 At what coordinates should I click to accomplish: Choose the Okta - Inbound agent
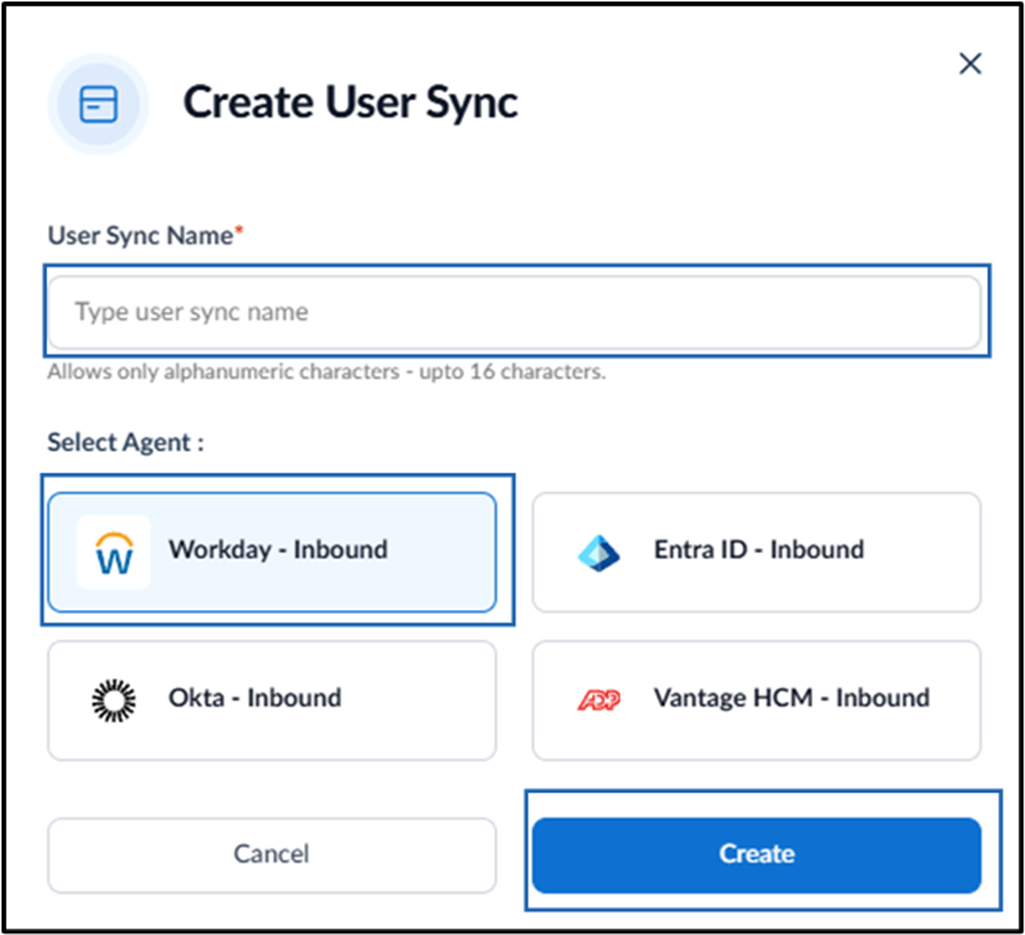point(272,700)
